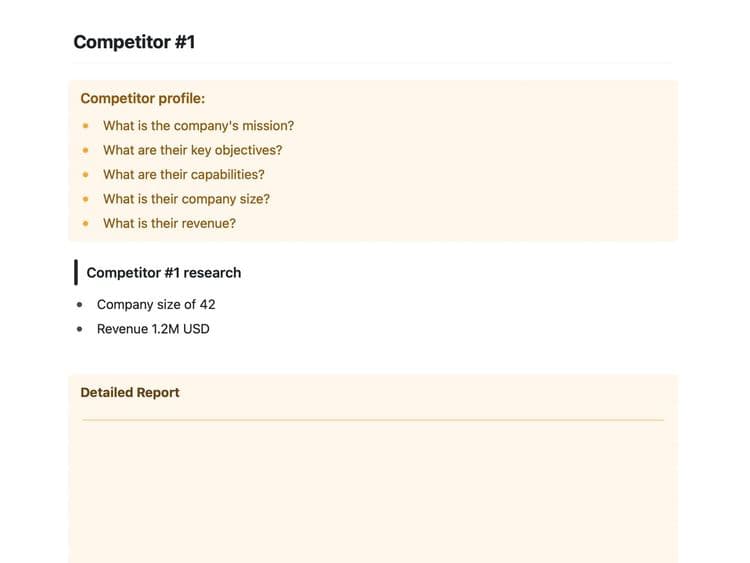The width and height of the screenshot is (750, 563).
Task: Click 'What are their capabilities?' line
Action: click(184, 175)
